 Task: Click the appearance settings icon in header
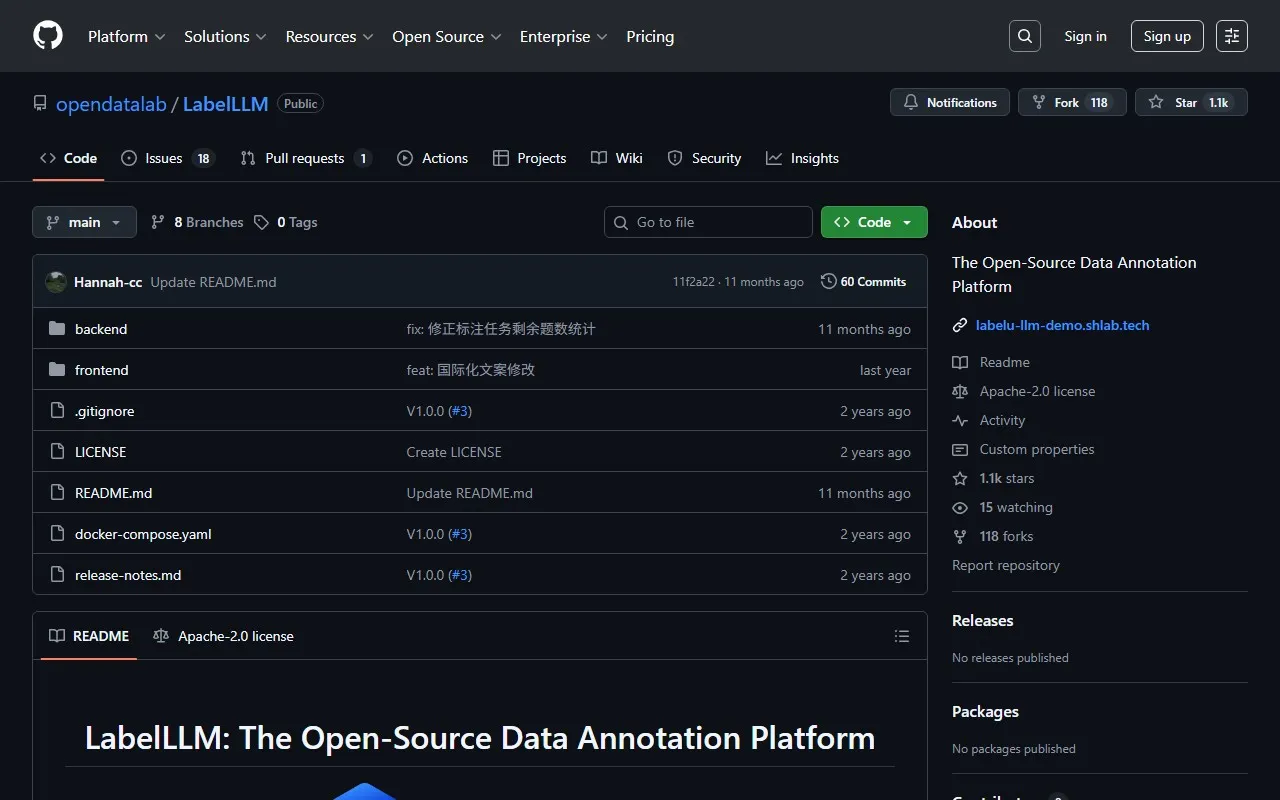(x=1232, y=36)
